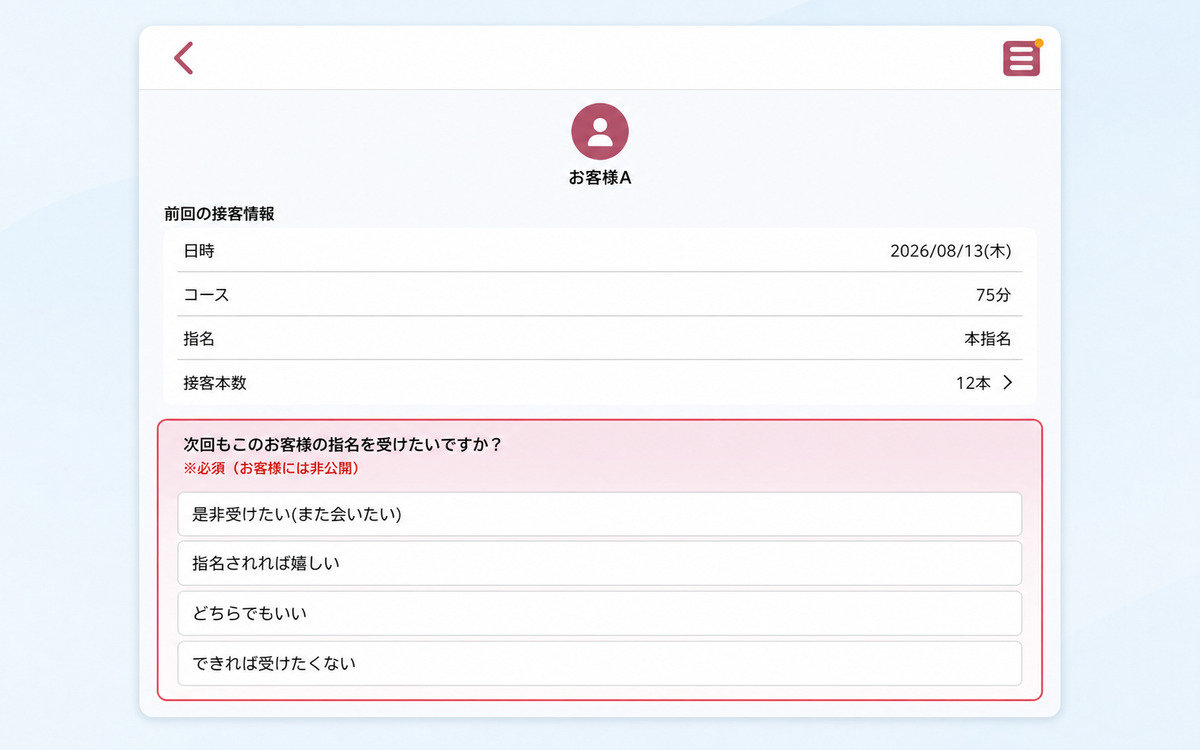Click the お客様A name label

pos(600,179)
